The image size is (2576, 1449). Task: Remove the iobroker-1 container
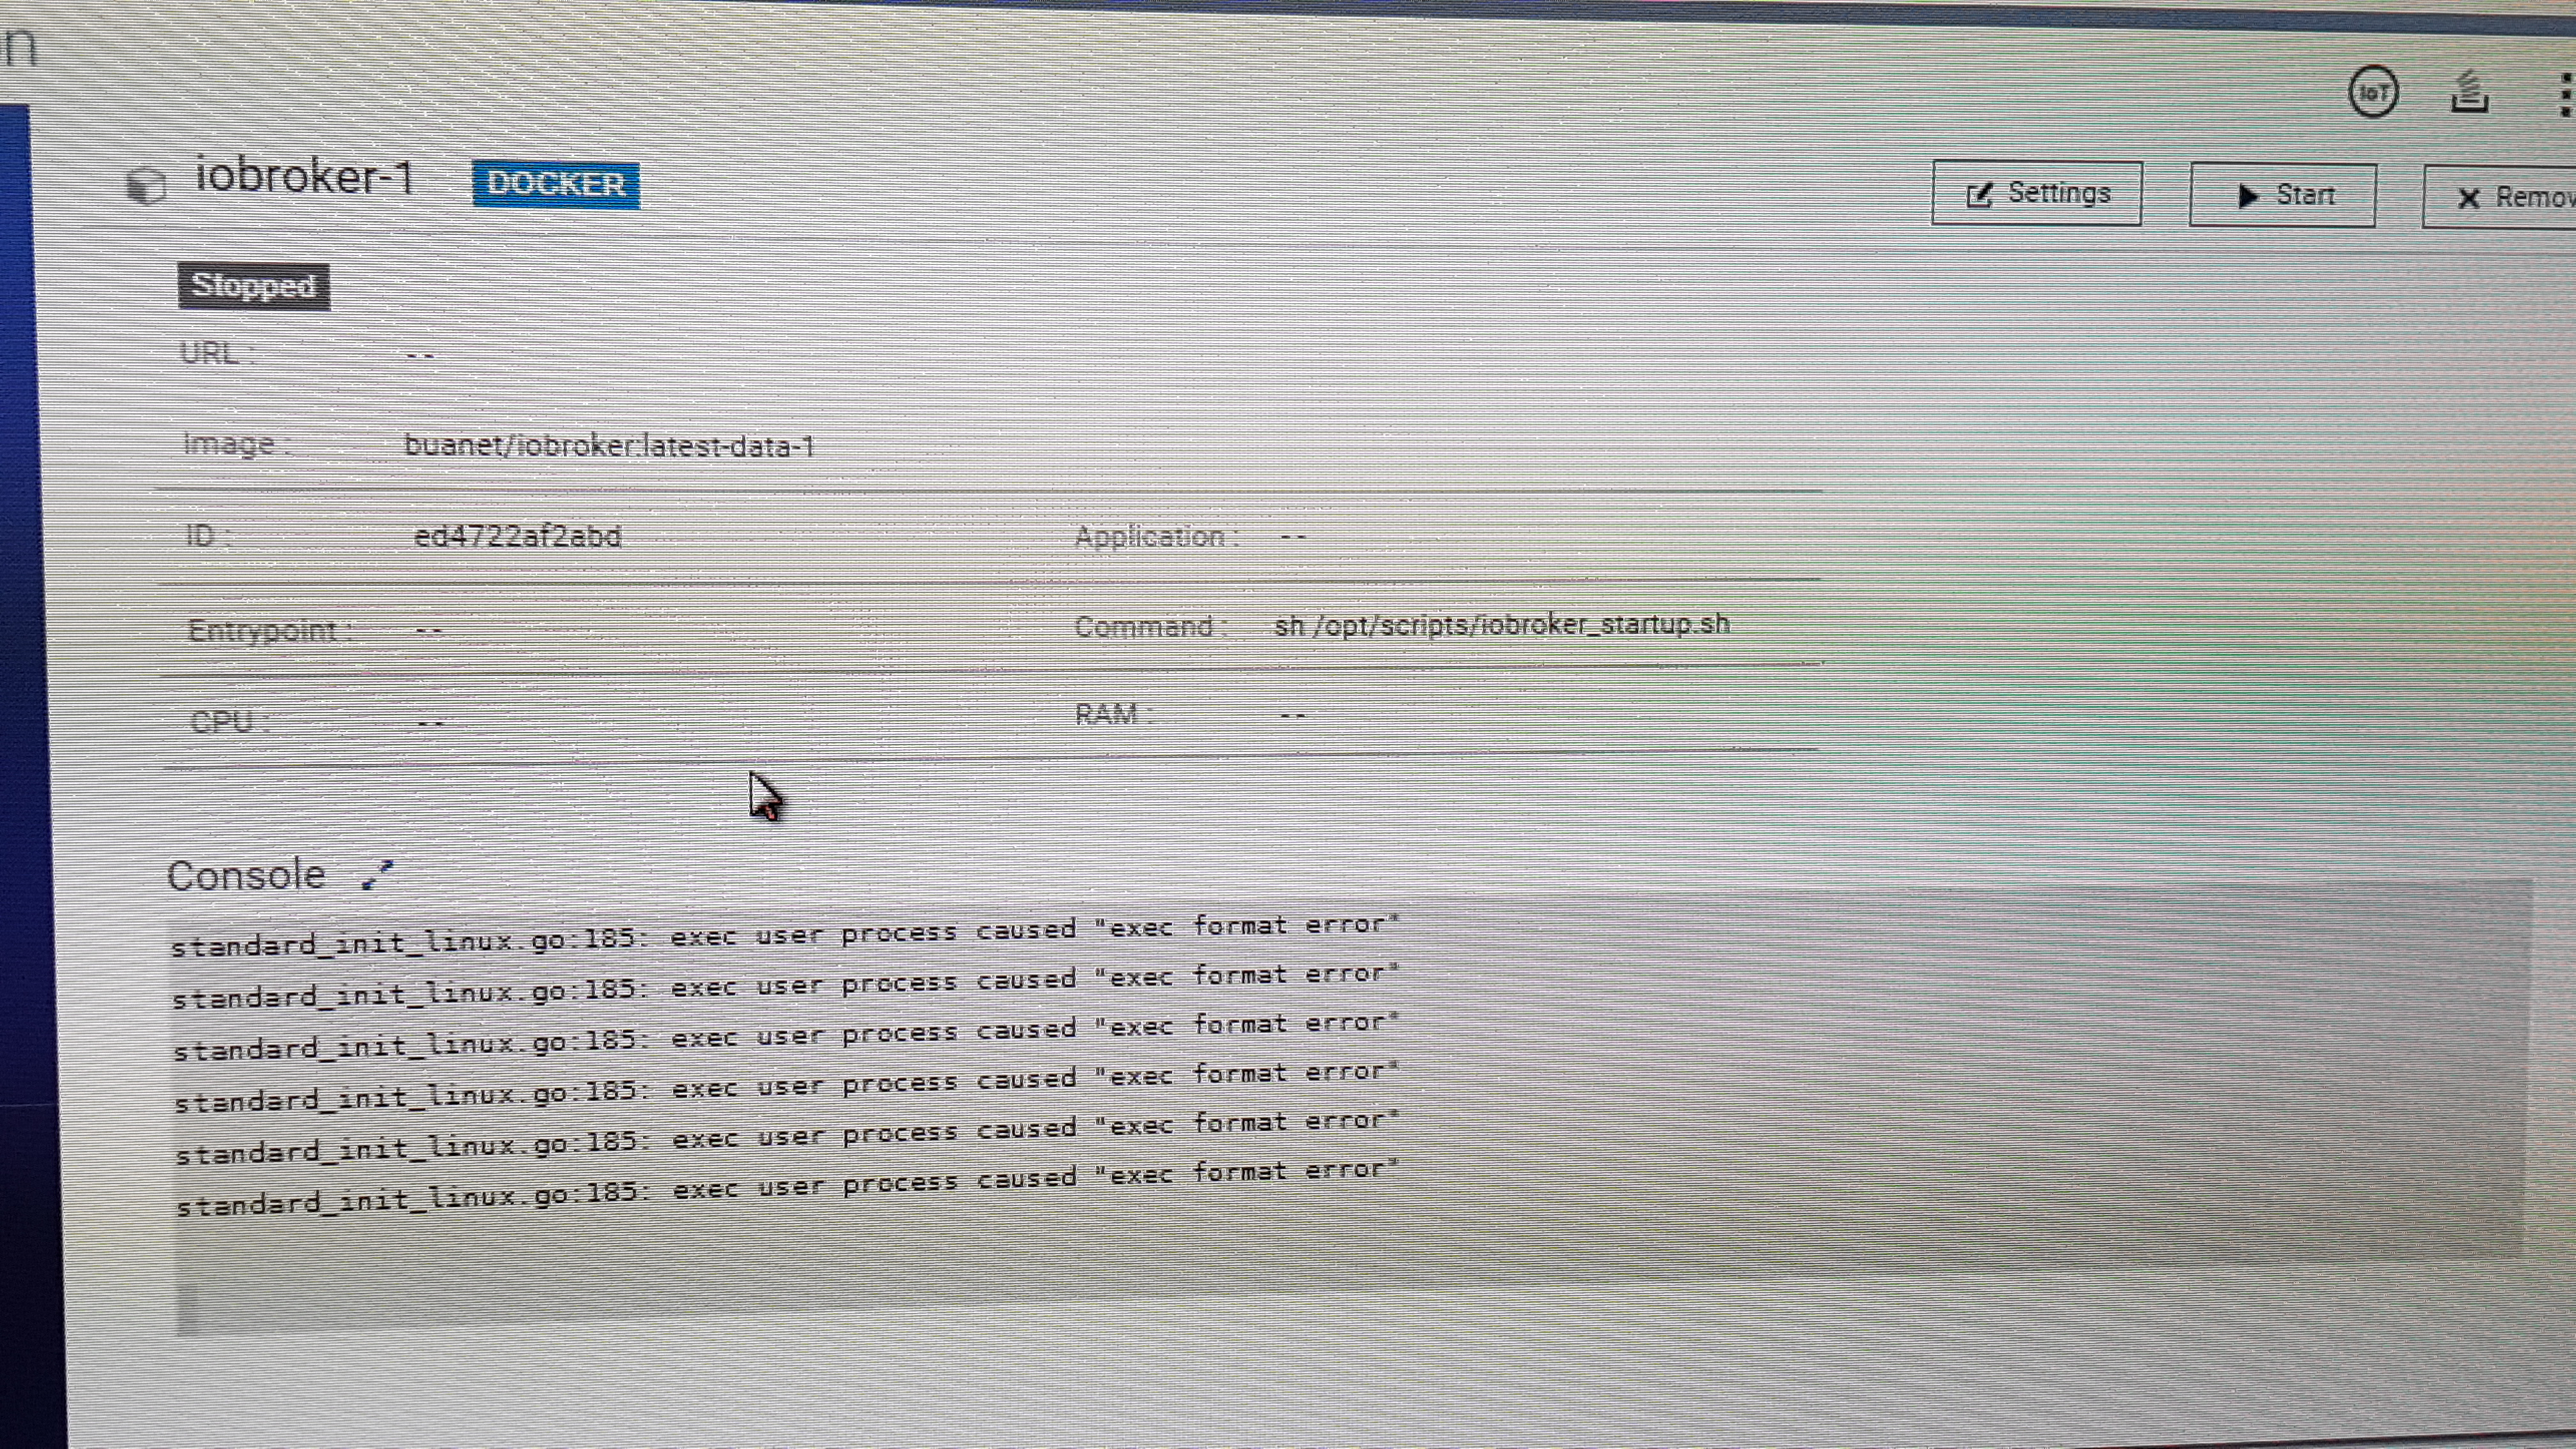pos(2500,197)
